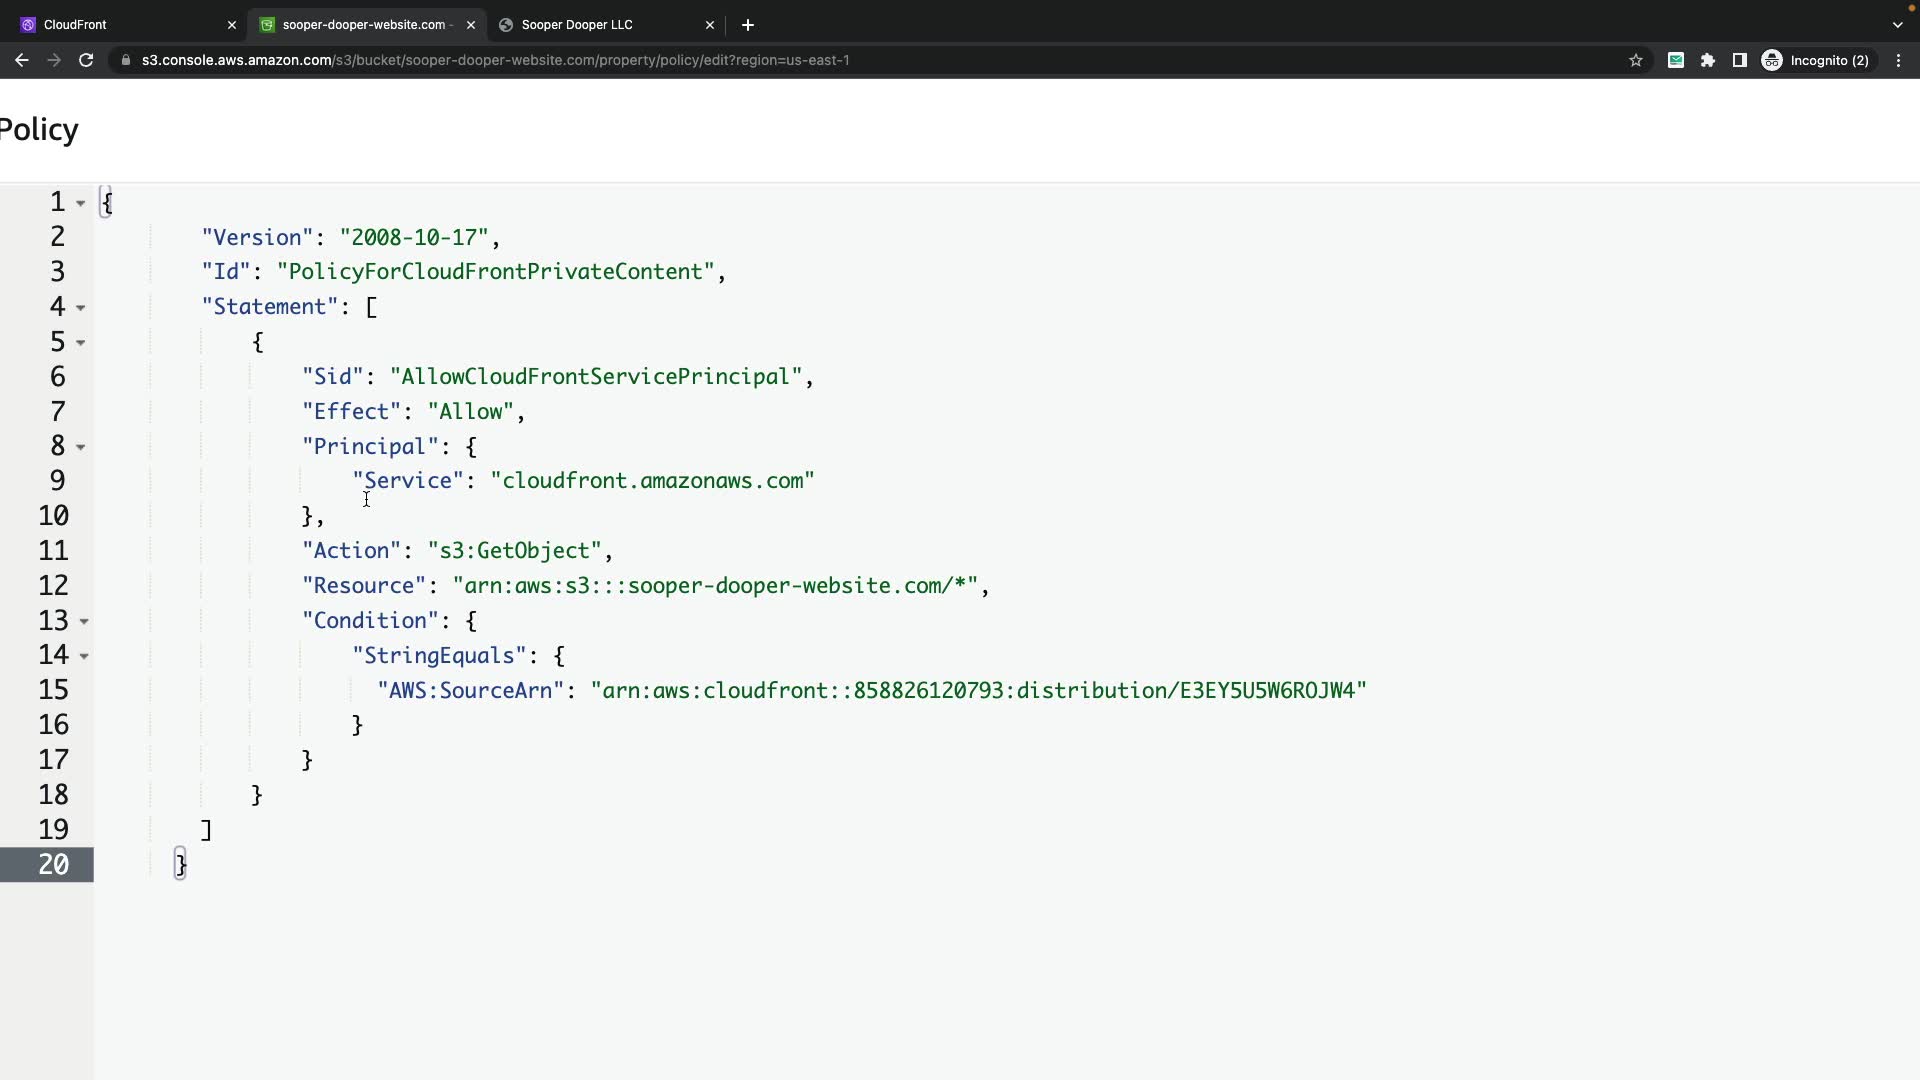Switch to the CloudFront tab
The height and width of the screenshot is (1080, 1920).
(120, 25)
